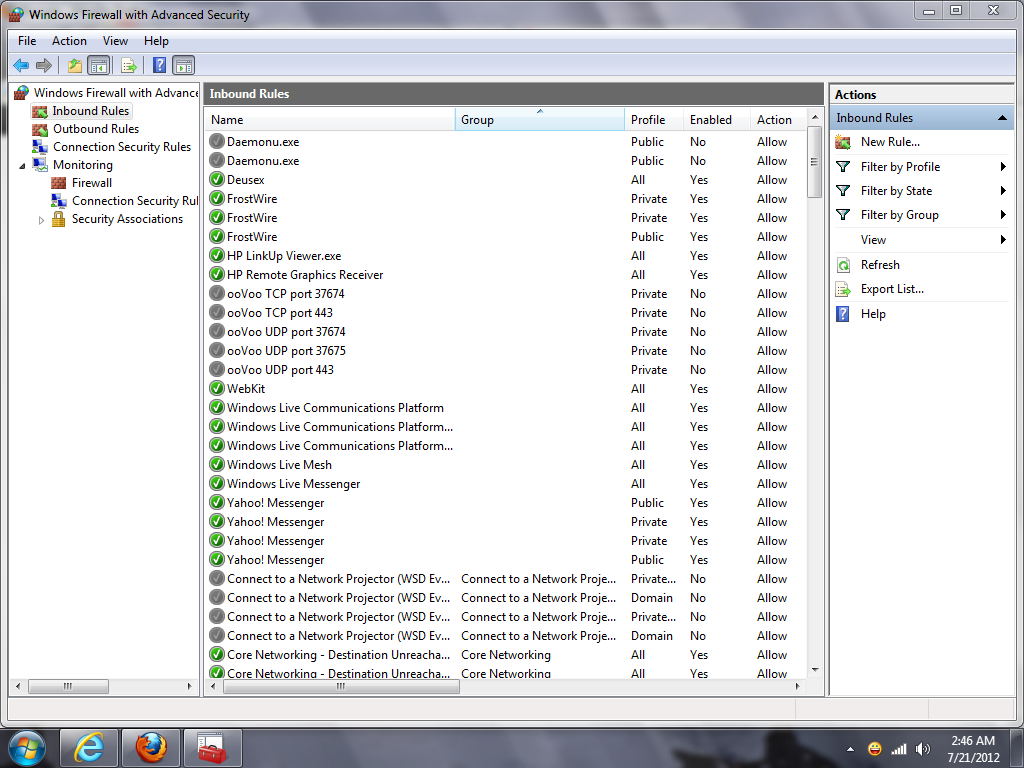Viewport: 1024px width, 768px height.
Task: Click the Up One Level folder toolbar icon
Action: click(x=74, y=66)
